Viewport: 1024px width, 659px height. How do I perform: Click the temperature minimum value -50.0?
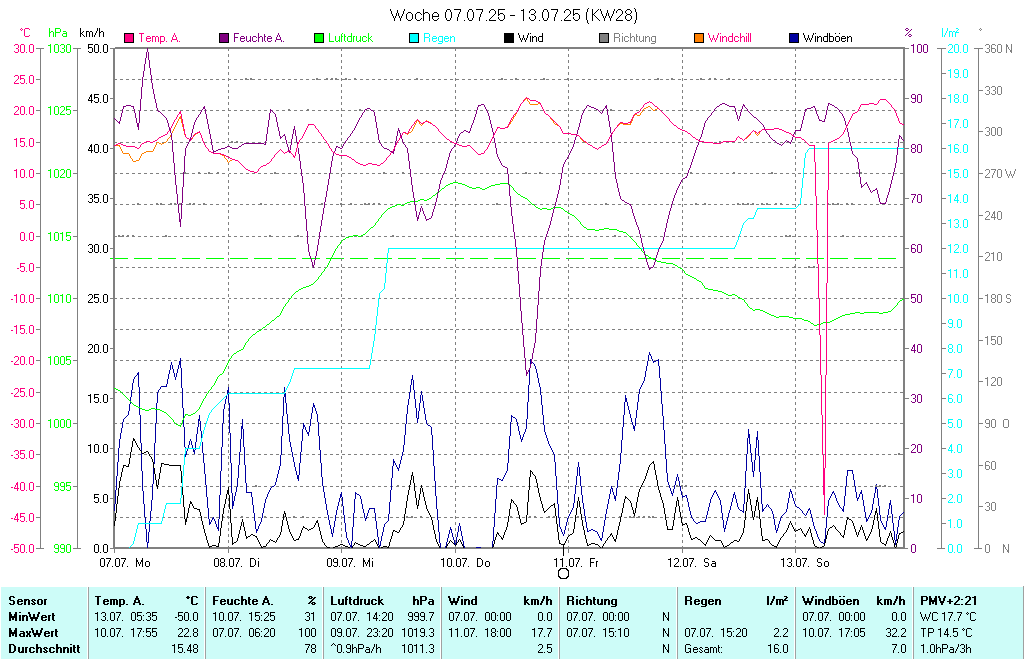(186, 617)
